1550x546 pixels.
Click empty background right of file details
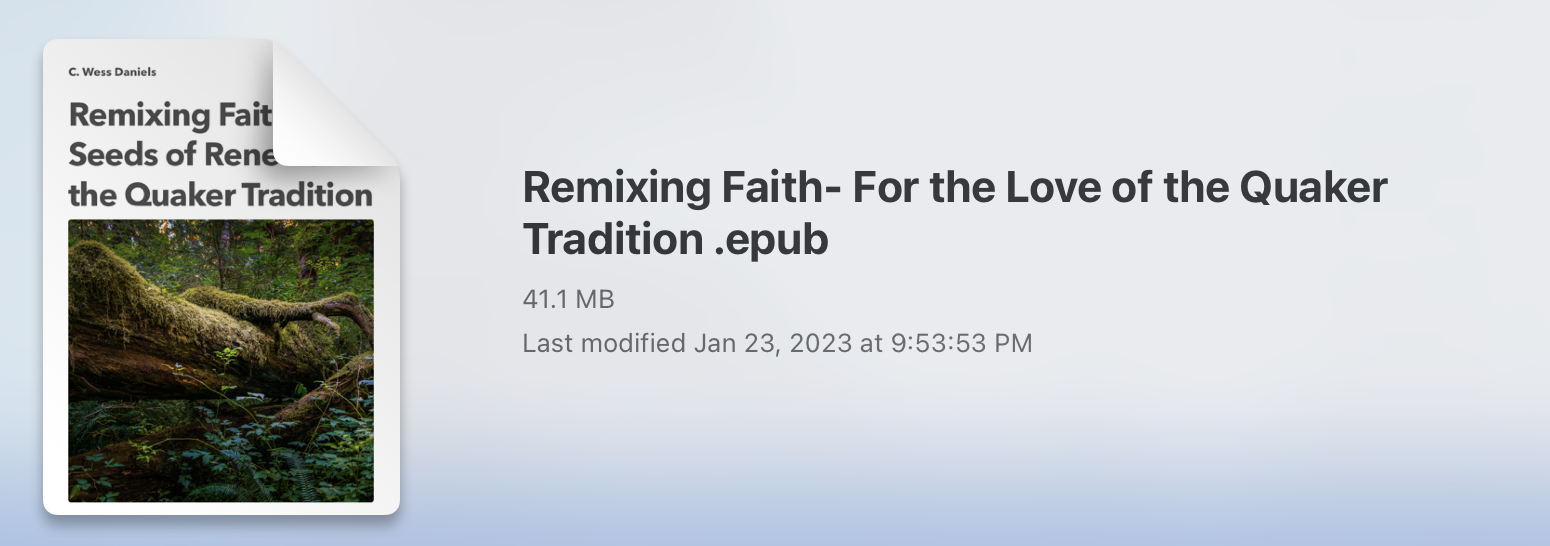coord(1300,400)
